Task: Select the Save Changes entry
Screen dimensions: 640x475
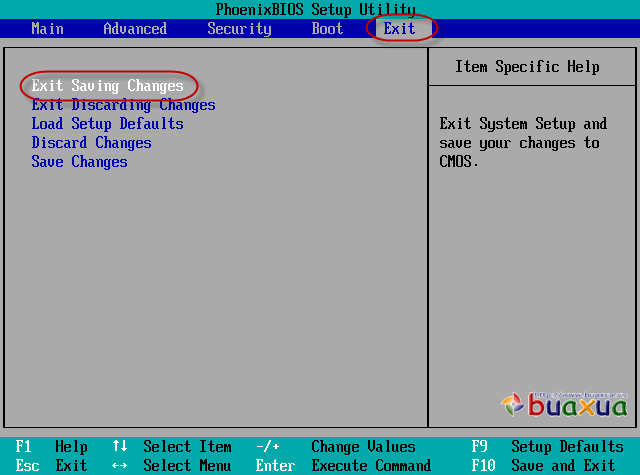Action: point(80,162)
